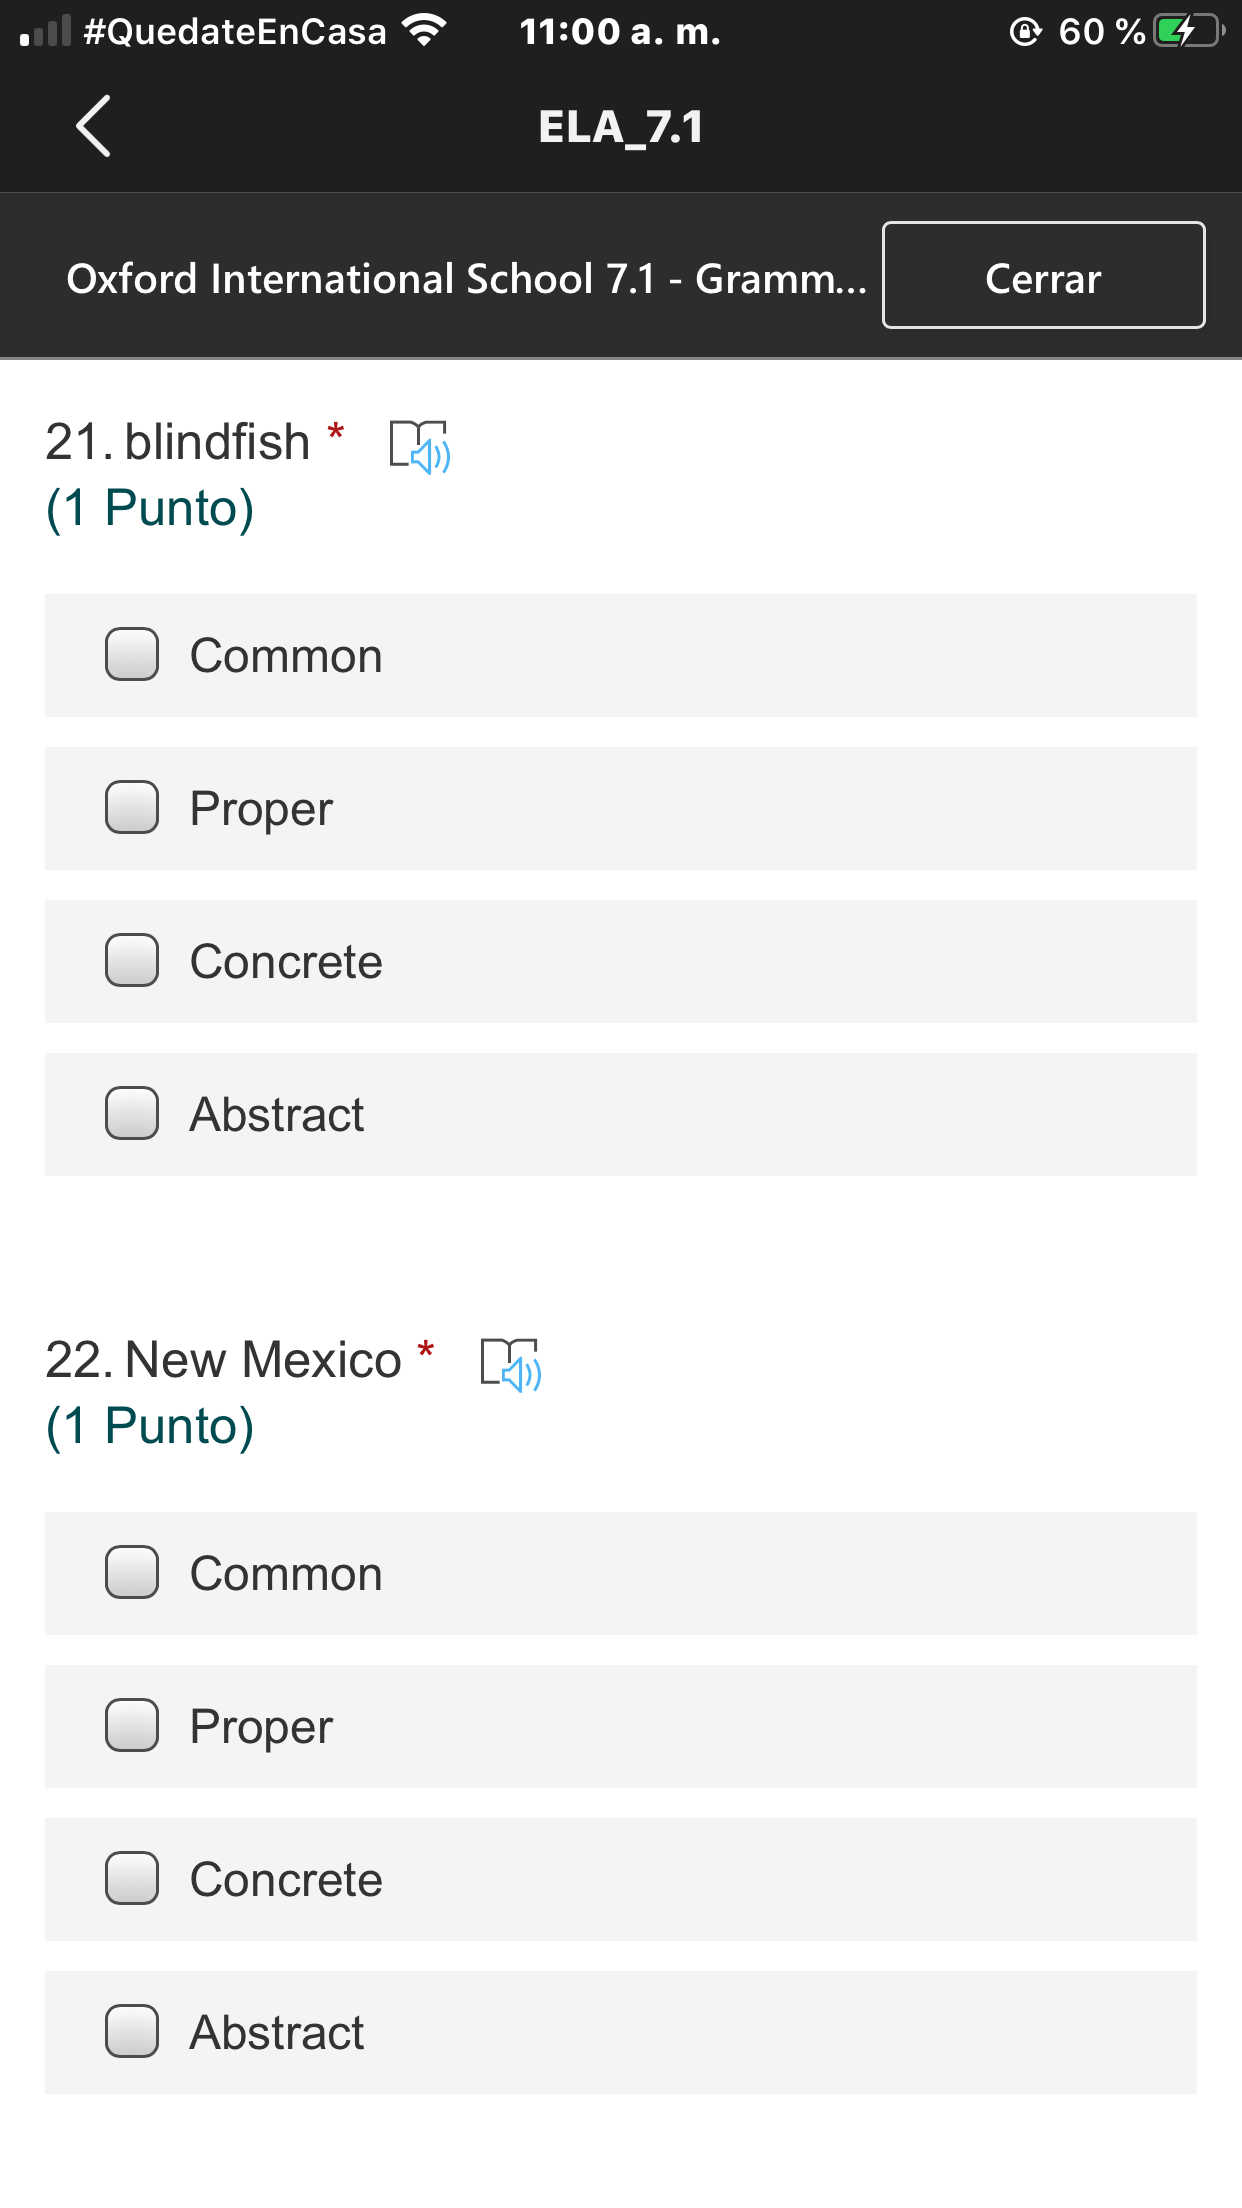Tap the Oxford International School form title
This screenshot has height=2208, width=1242.
(x=466, y=279)
